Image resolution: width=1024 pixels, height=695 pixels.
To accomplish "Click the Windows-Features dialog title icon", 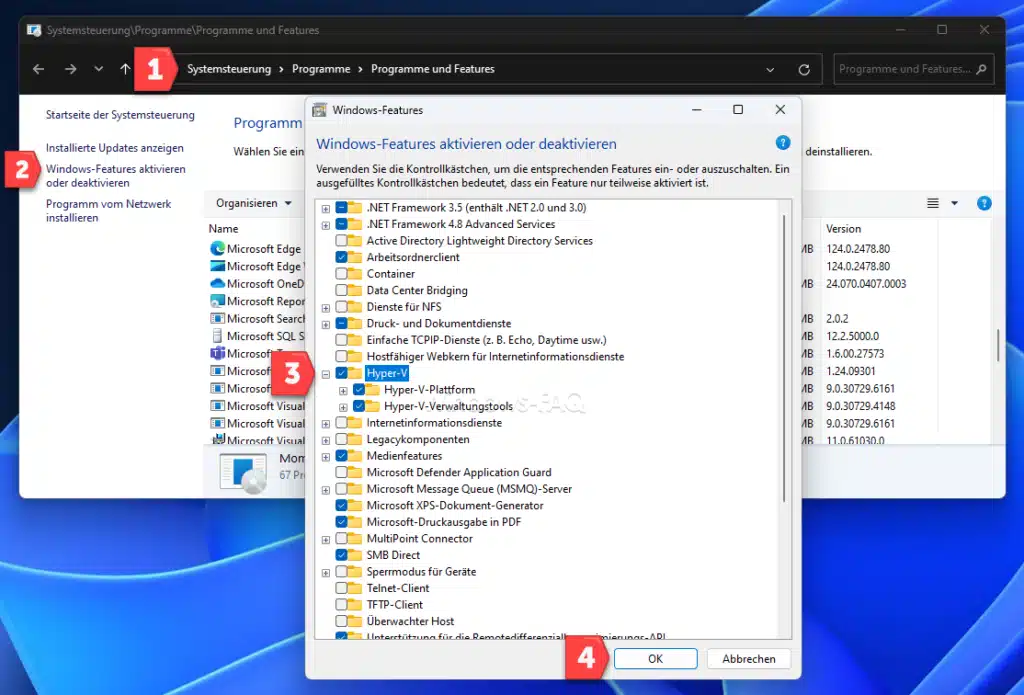I will pyautogui.click(x=319, y=110).
